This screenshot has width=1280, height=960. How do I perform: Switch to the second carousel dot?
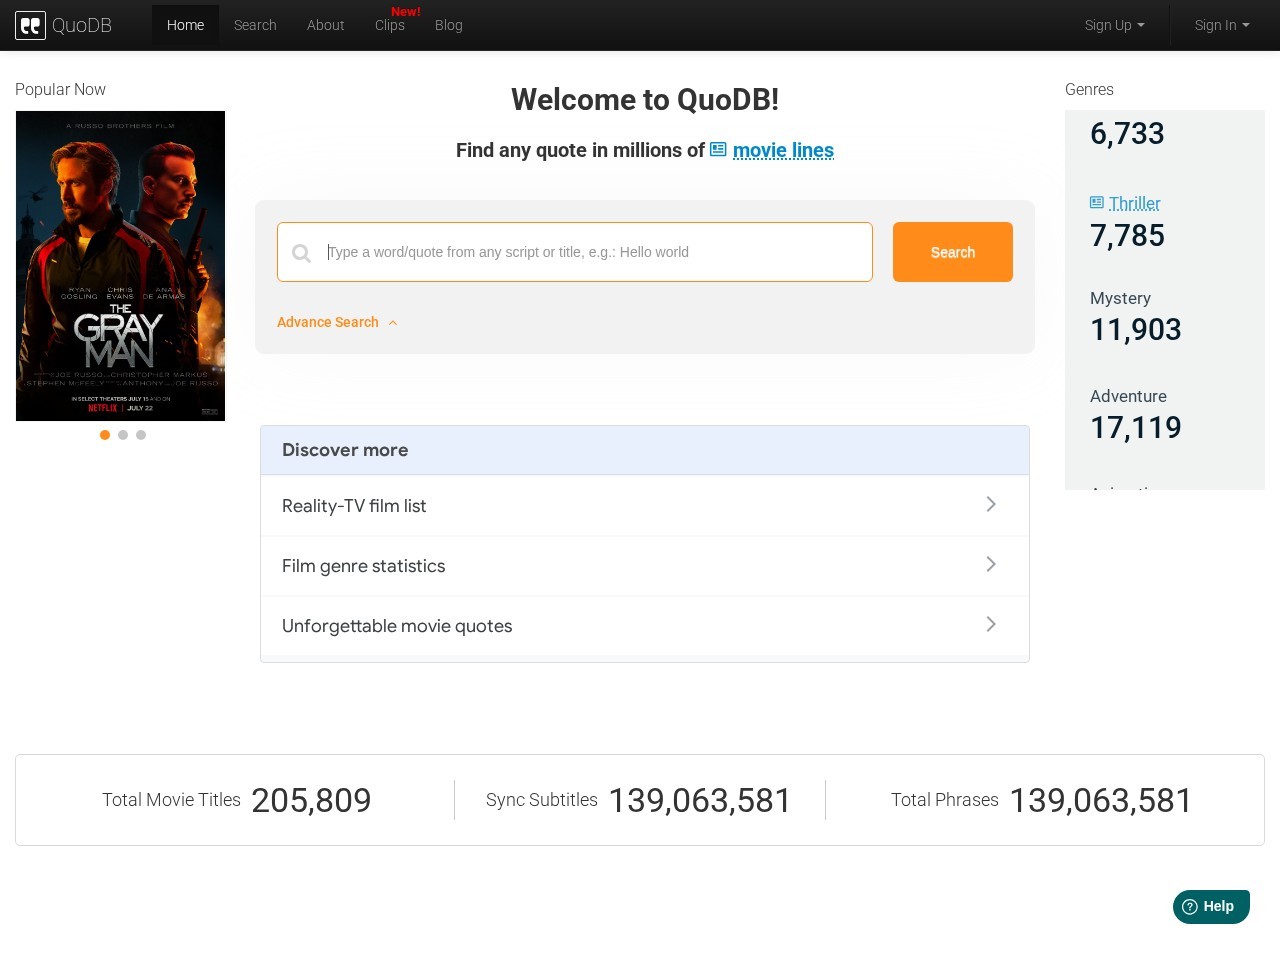[123, 435]
